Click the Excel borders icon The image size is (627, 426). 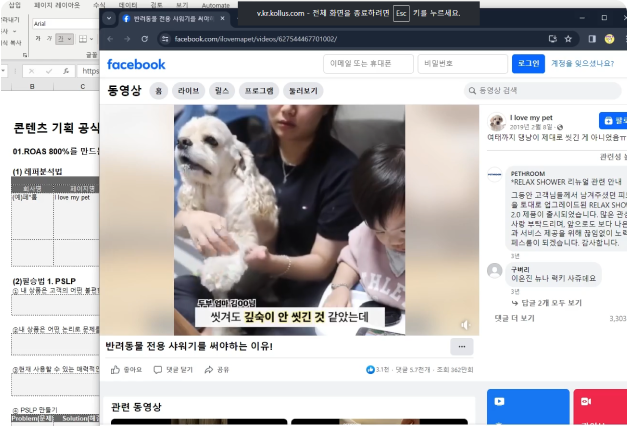83,39
